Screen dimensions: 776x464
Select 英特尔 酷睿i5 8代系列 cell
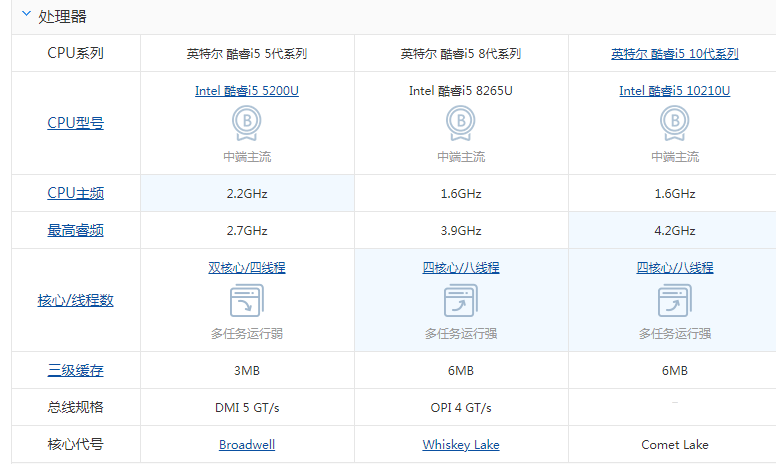(461, 53)
